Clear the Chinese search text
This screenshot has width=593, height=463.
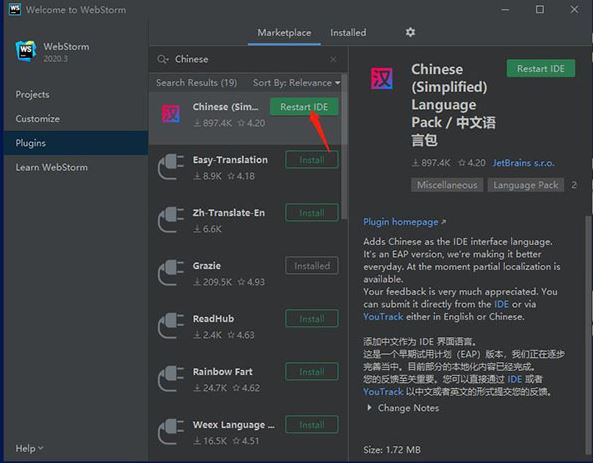[333, 59]
